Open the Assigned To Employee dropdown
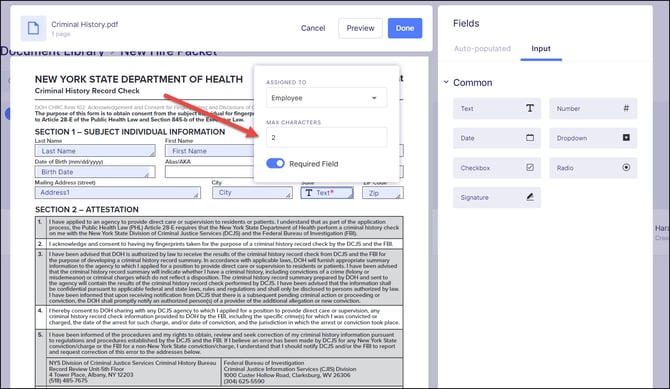Viewport: 670px width, 389px height. point(326,98)
